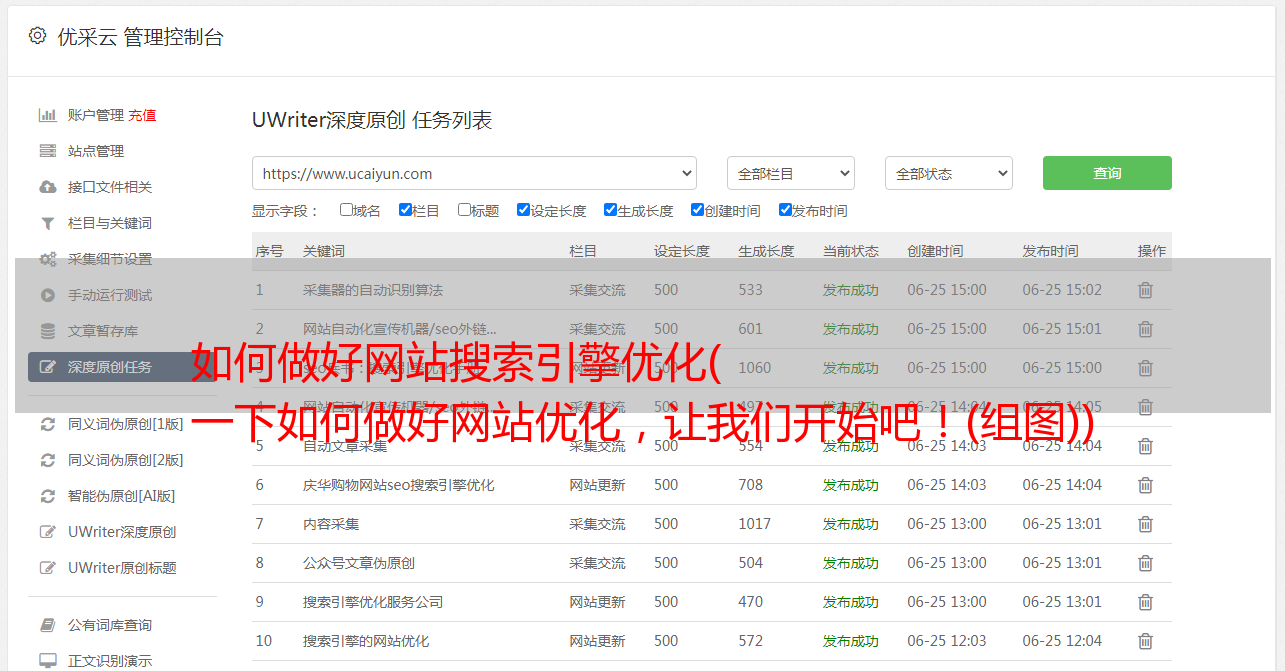
Task: Uncheck the 设定长度 field checkbox
Action: (x=523, y=210)
